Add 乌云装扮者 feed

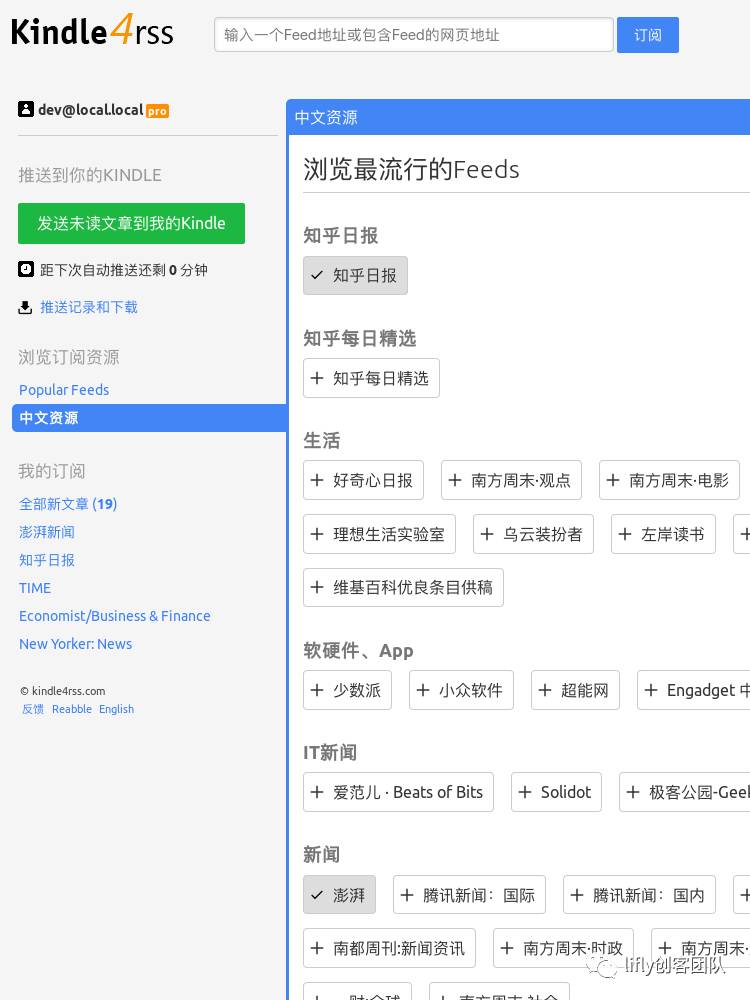coord(533,534)
